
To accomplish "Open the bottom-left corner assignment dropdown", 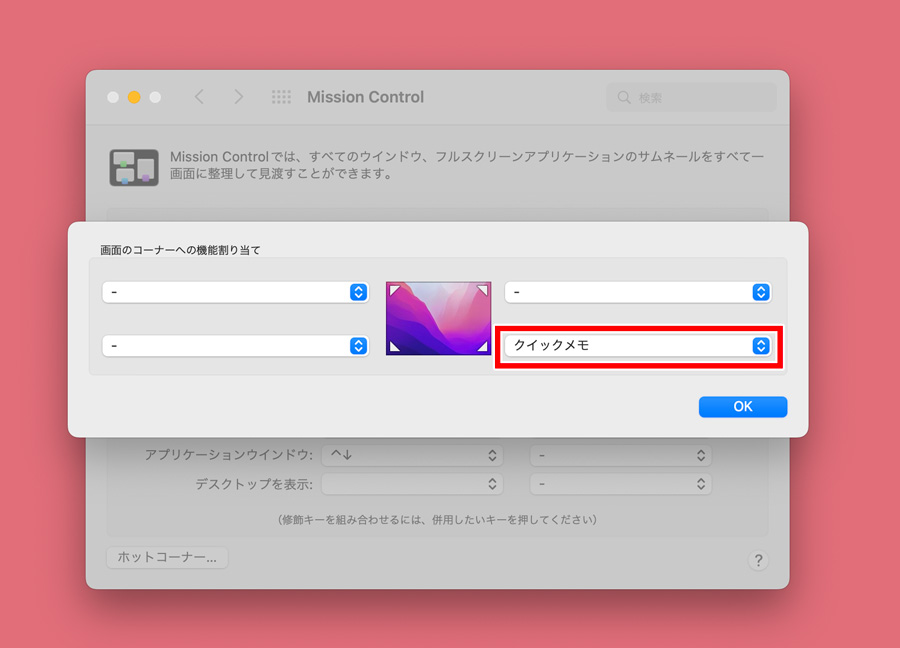I will pyautogui.click(x=235, y=346).
